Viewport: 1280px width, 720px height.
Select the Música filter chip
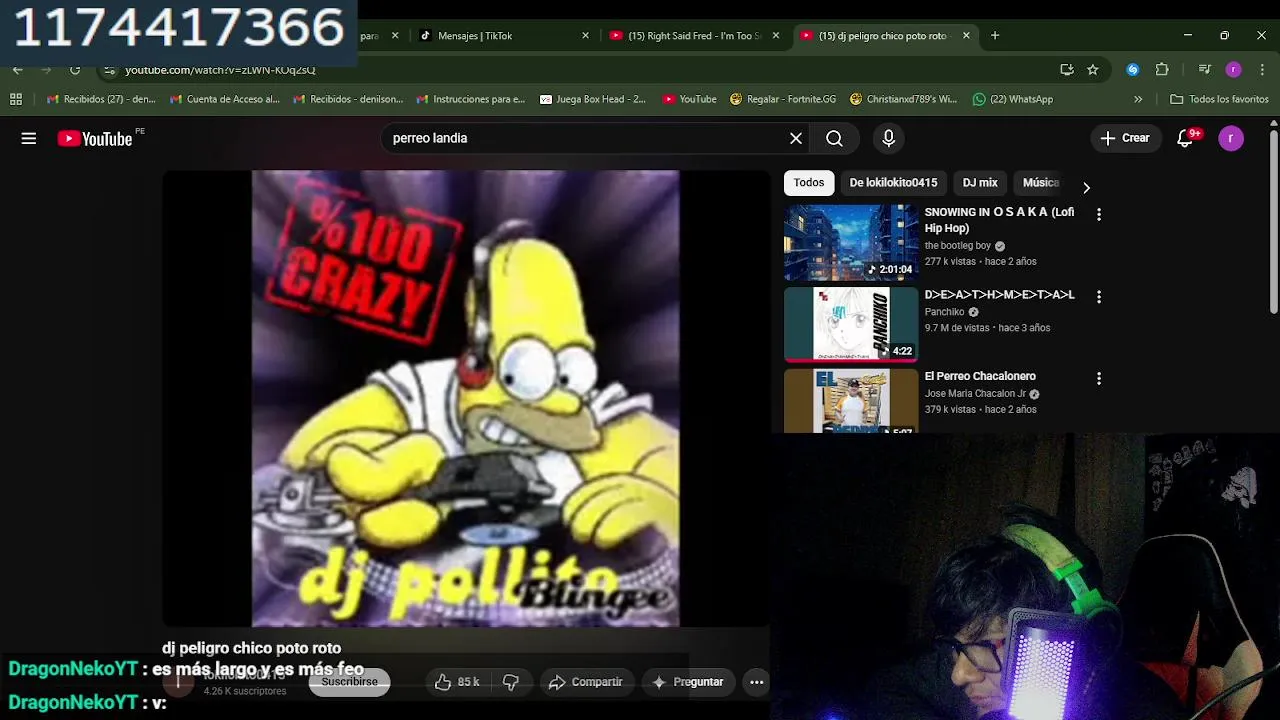pyautogui.click(x=1040, y=183)
